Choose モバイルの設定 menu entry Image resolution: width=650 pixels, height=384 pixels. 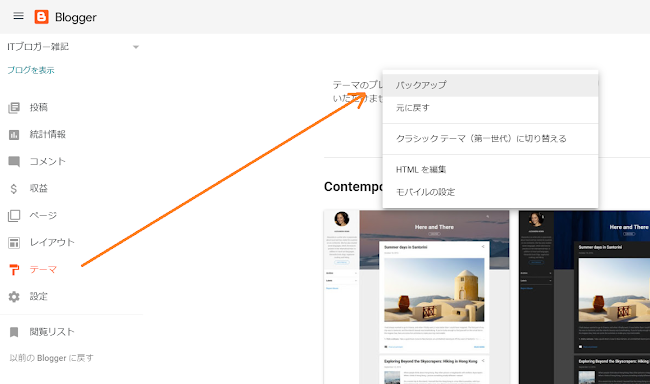pyautogui.click(x=490, y=192)
